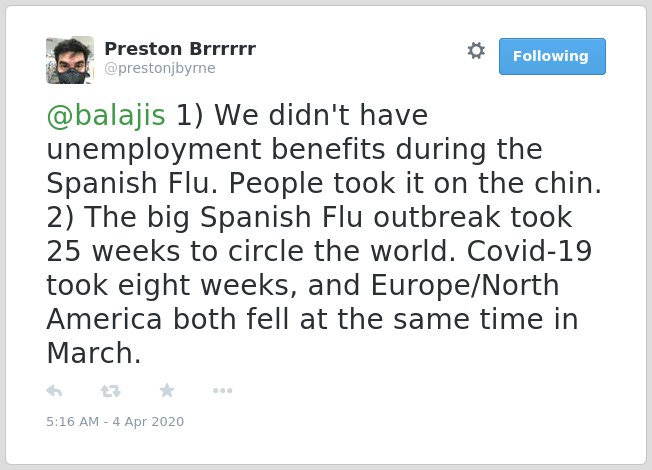Viewport: 652px width, 470px height.
Task: Toggle the blue Following button
Action: point(552,57)
